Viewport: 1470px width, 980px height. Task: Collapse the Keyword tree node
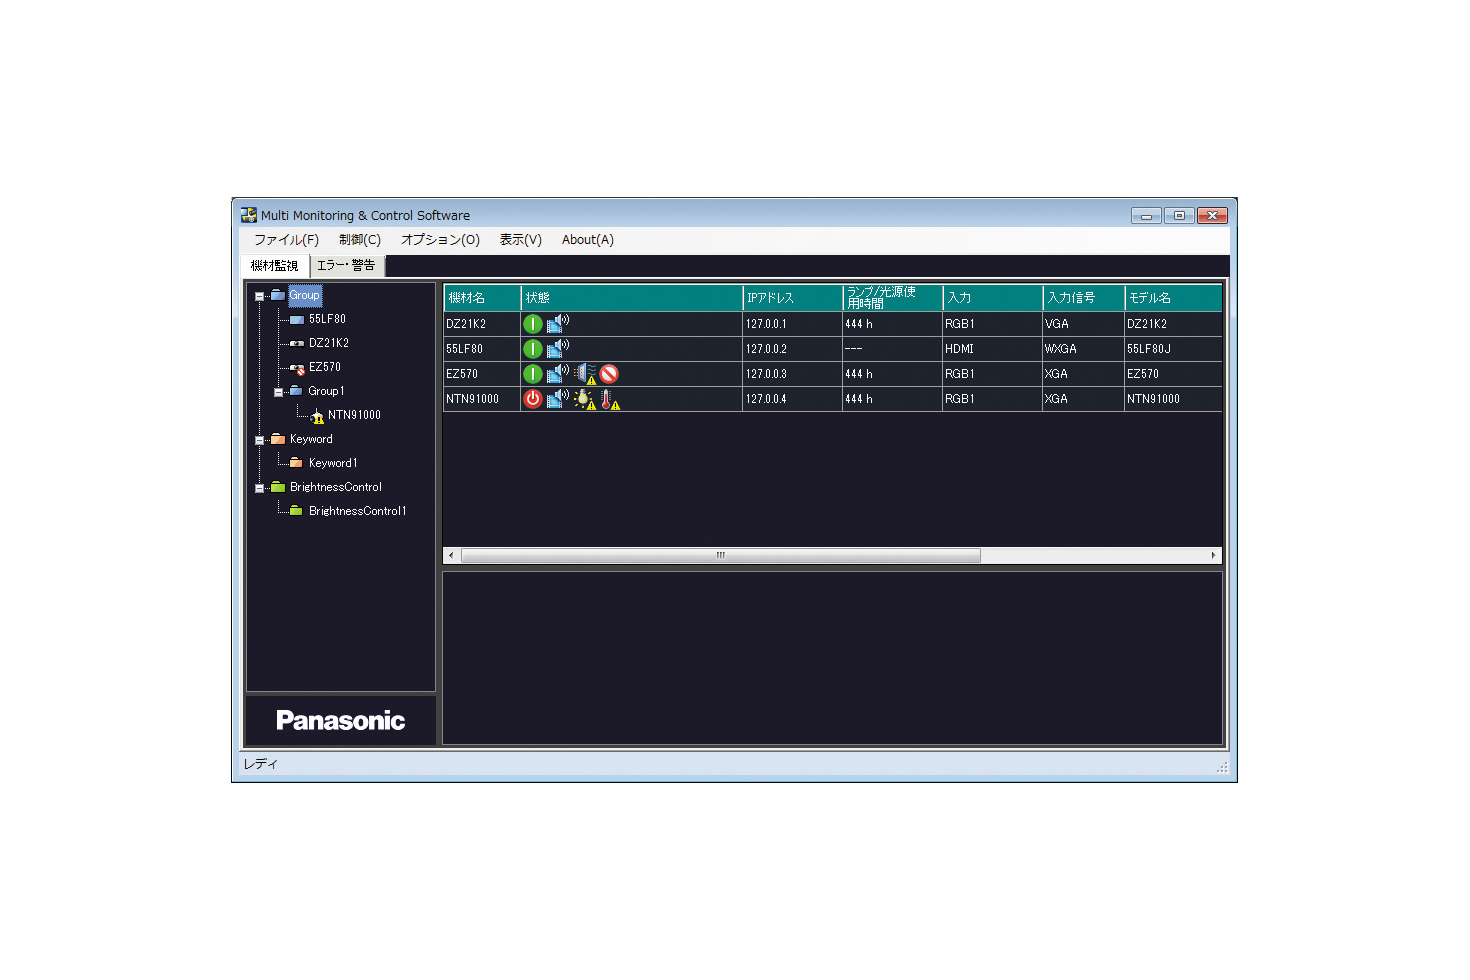(259, 440)
